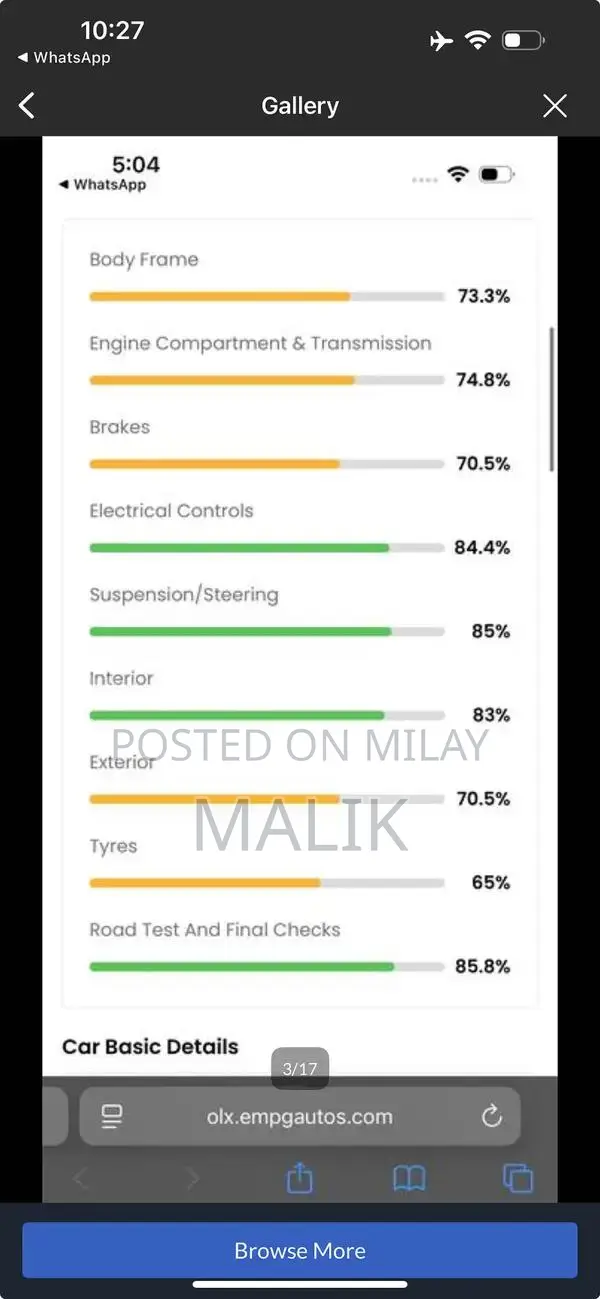Open the Safari tabs overview icon
The image size is (600, 1299).
point(518,1179)
